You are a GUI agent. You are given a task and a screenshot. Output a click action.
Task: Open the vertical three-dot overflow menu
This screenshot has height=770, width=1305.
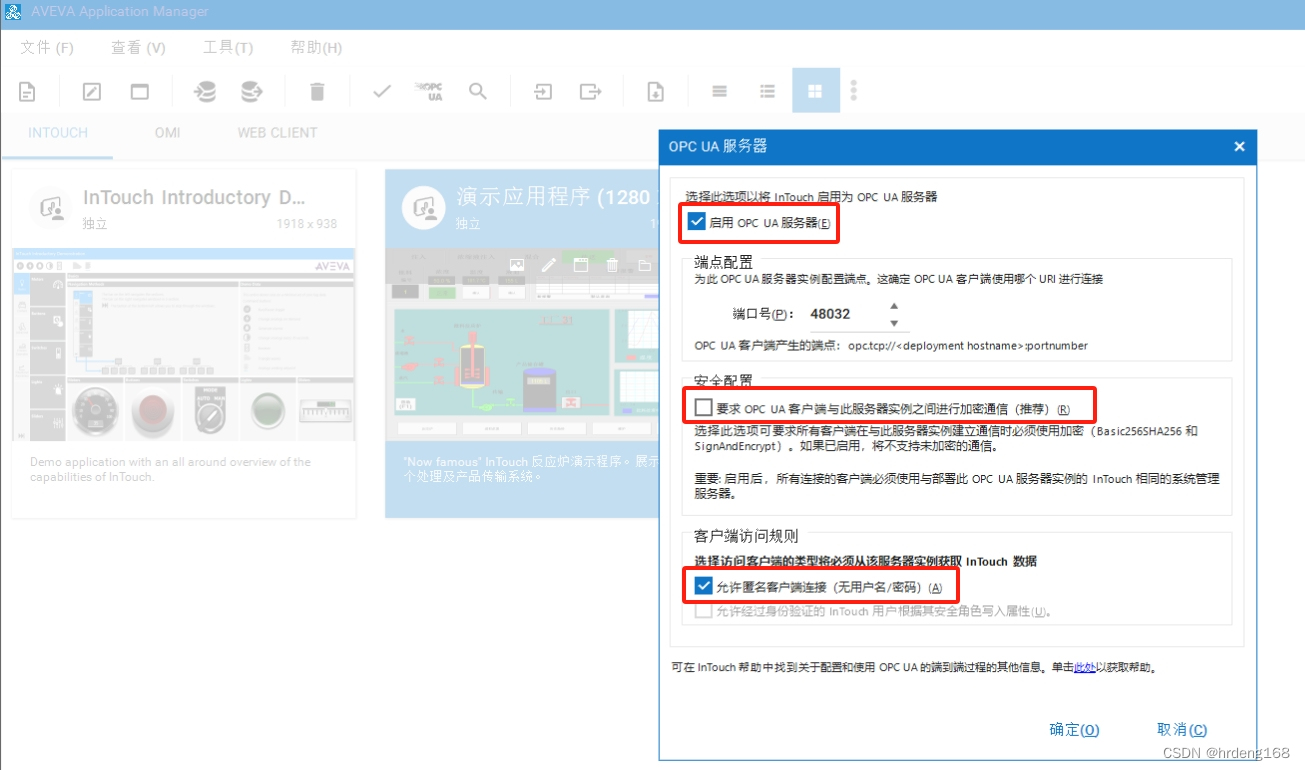[853, 91]
